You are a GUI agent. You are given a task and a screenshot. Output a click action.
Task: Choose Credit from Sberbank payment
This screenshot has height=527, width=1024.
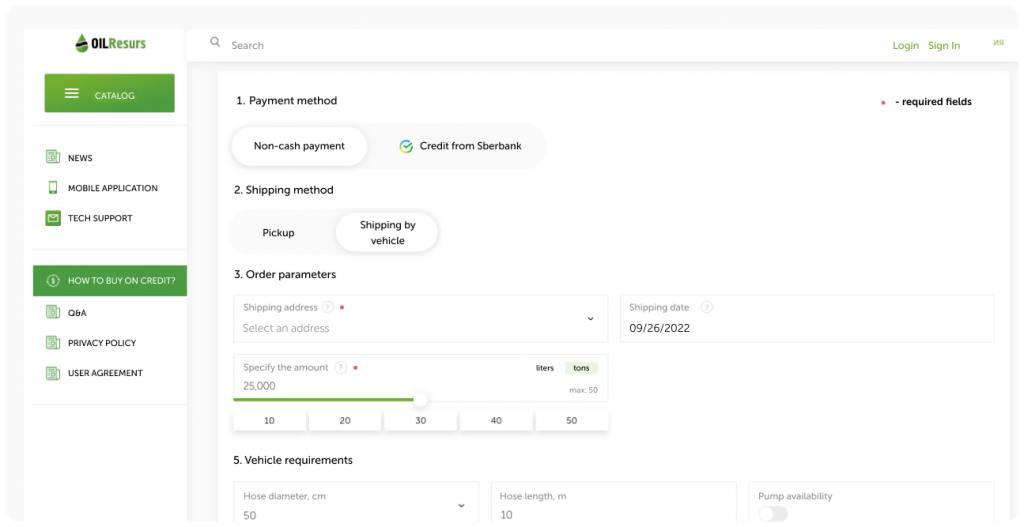(x=459, y=146)
